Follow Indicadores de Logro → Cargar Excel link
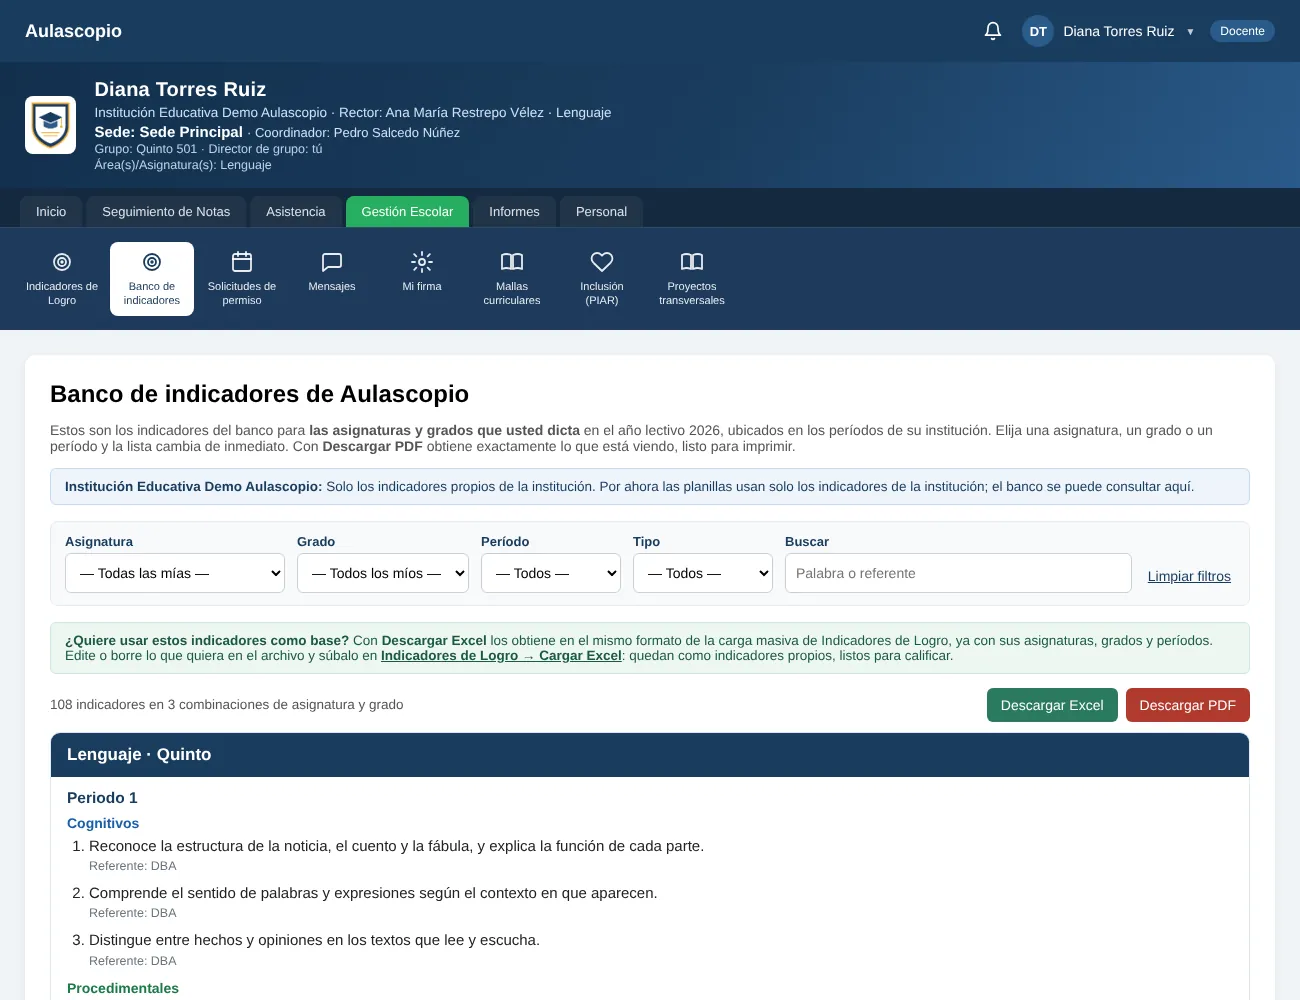The width and height of the screenshot is (1300, 1000). [501, 656]
